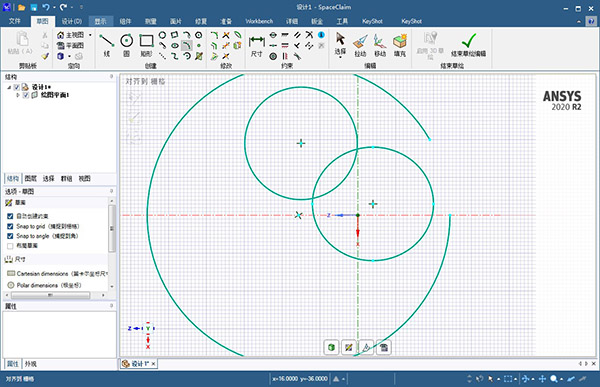Screen dimensions: 600x387
Task: Select the construction line dashed icon
Action: pos(162,56)
